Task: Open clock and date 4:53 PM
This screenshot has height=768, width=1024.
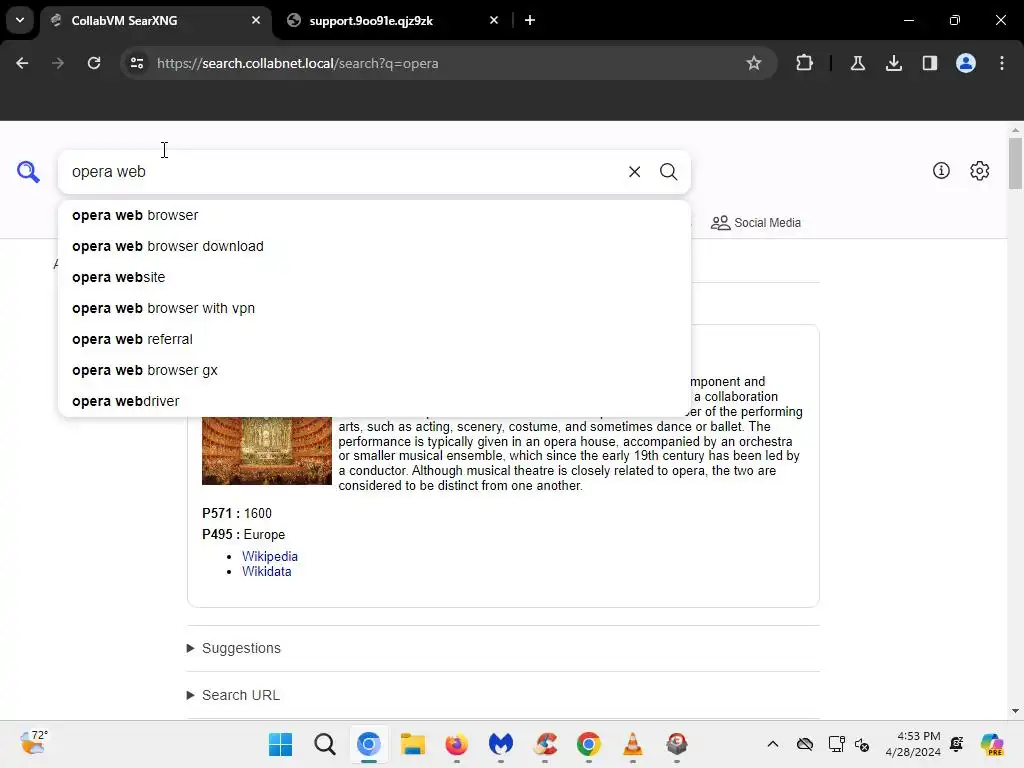Action: pyautogui.click(x=913, y=744)
